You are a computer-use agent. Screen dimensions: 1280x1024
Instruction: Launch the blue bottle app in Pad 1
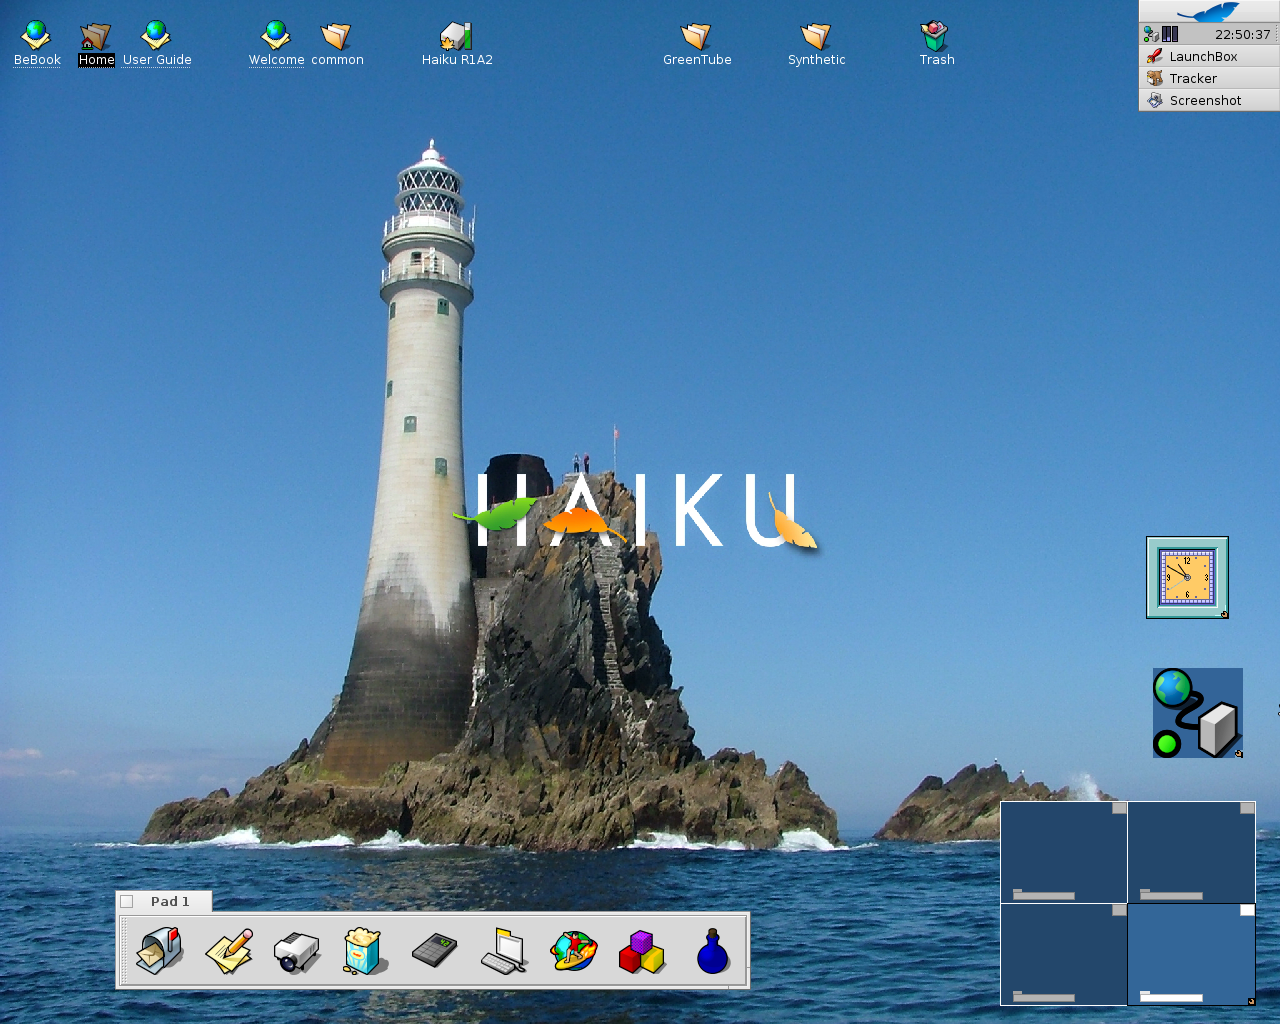click(712, 951)
